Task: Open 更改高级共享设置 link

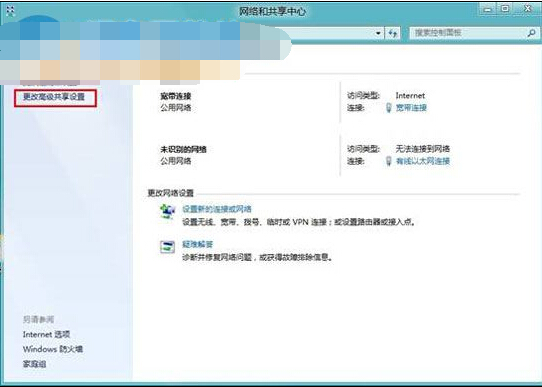Action: pos(54,97)
